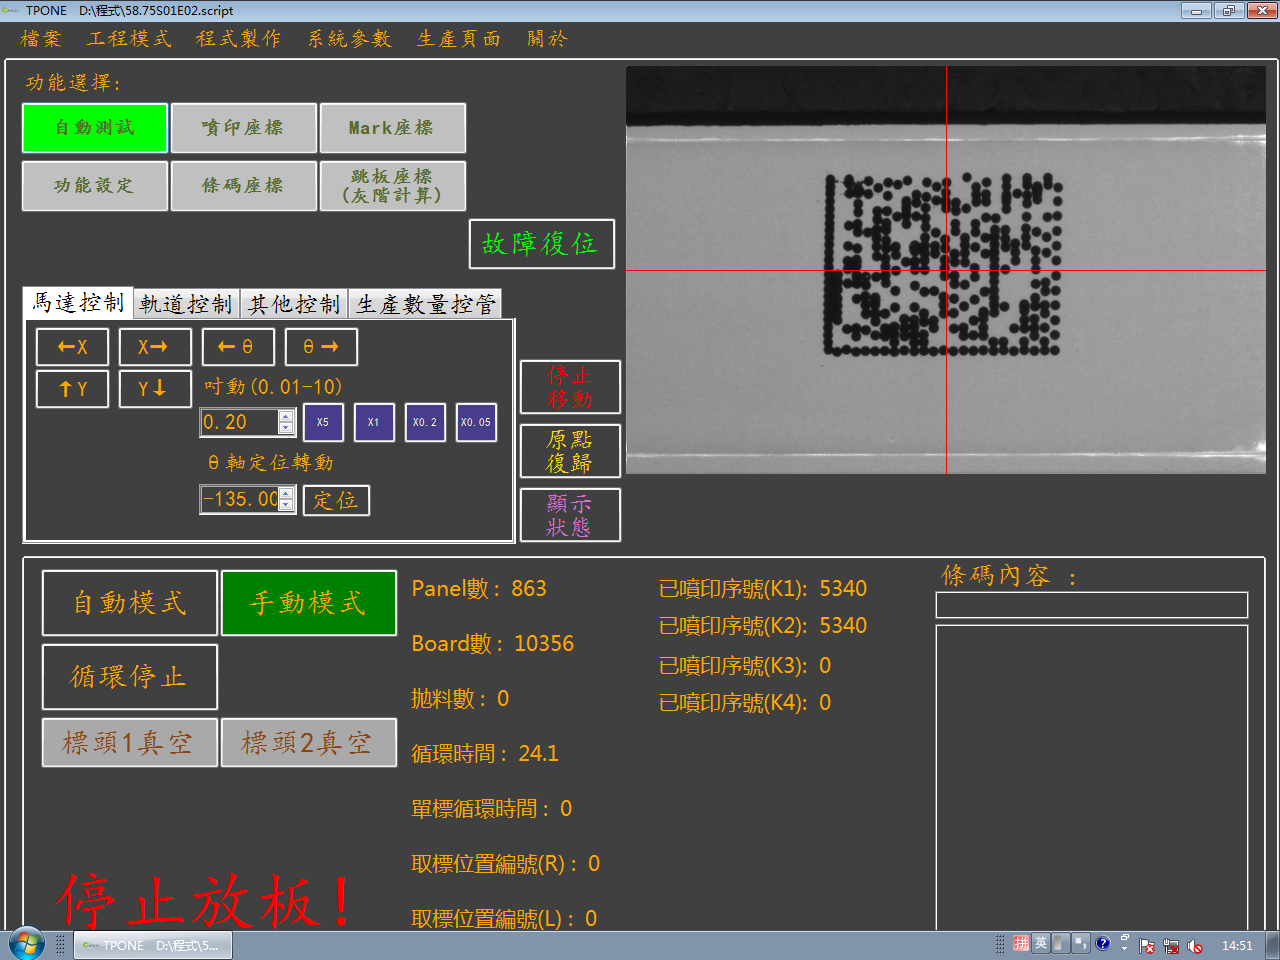
Task: Click the Show Desktop strip
Action: 1272,945
